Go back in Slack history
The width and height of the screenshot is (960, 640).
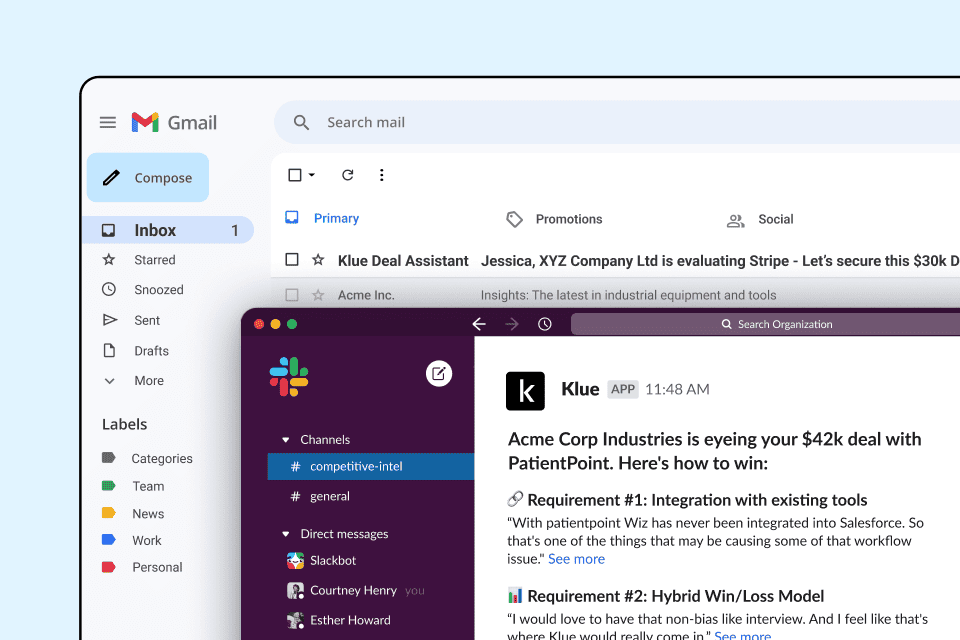(479, 324)
